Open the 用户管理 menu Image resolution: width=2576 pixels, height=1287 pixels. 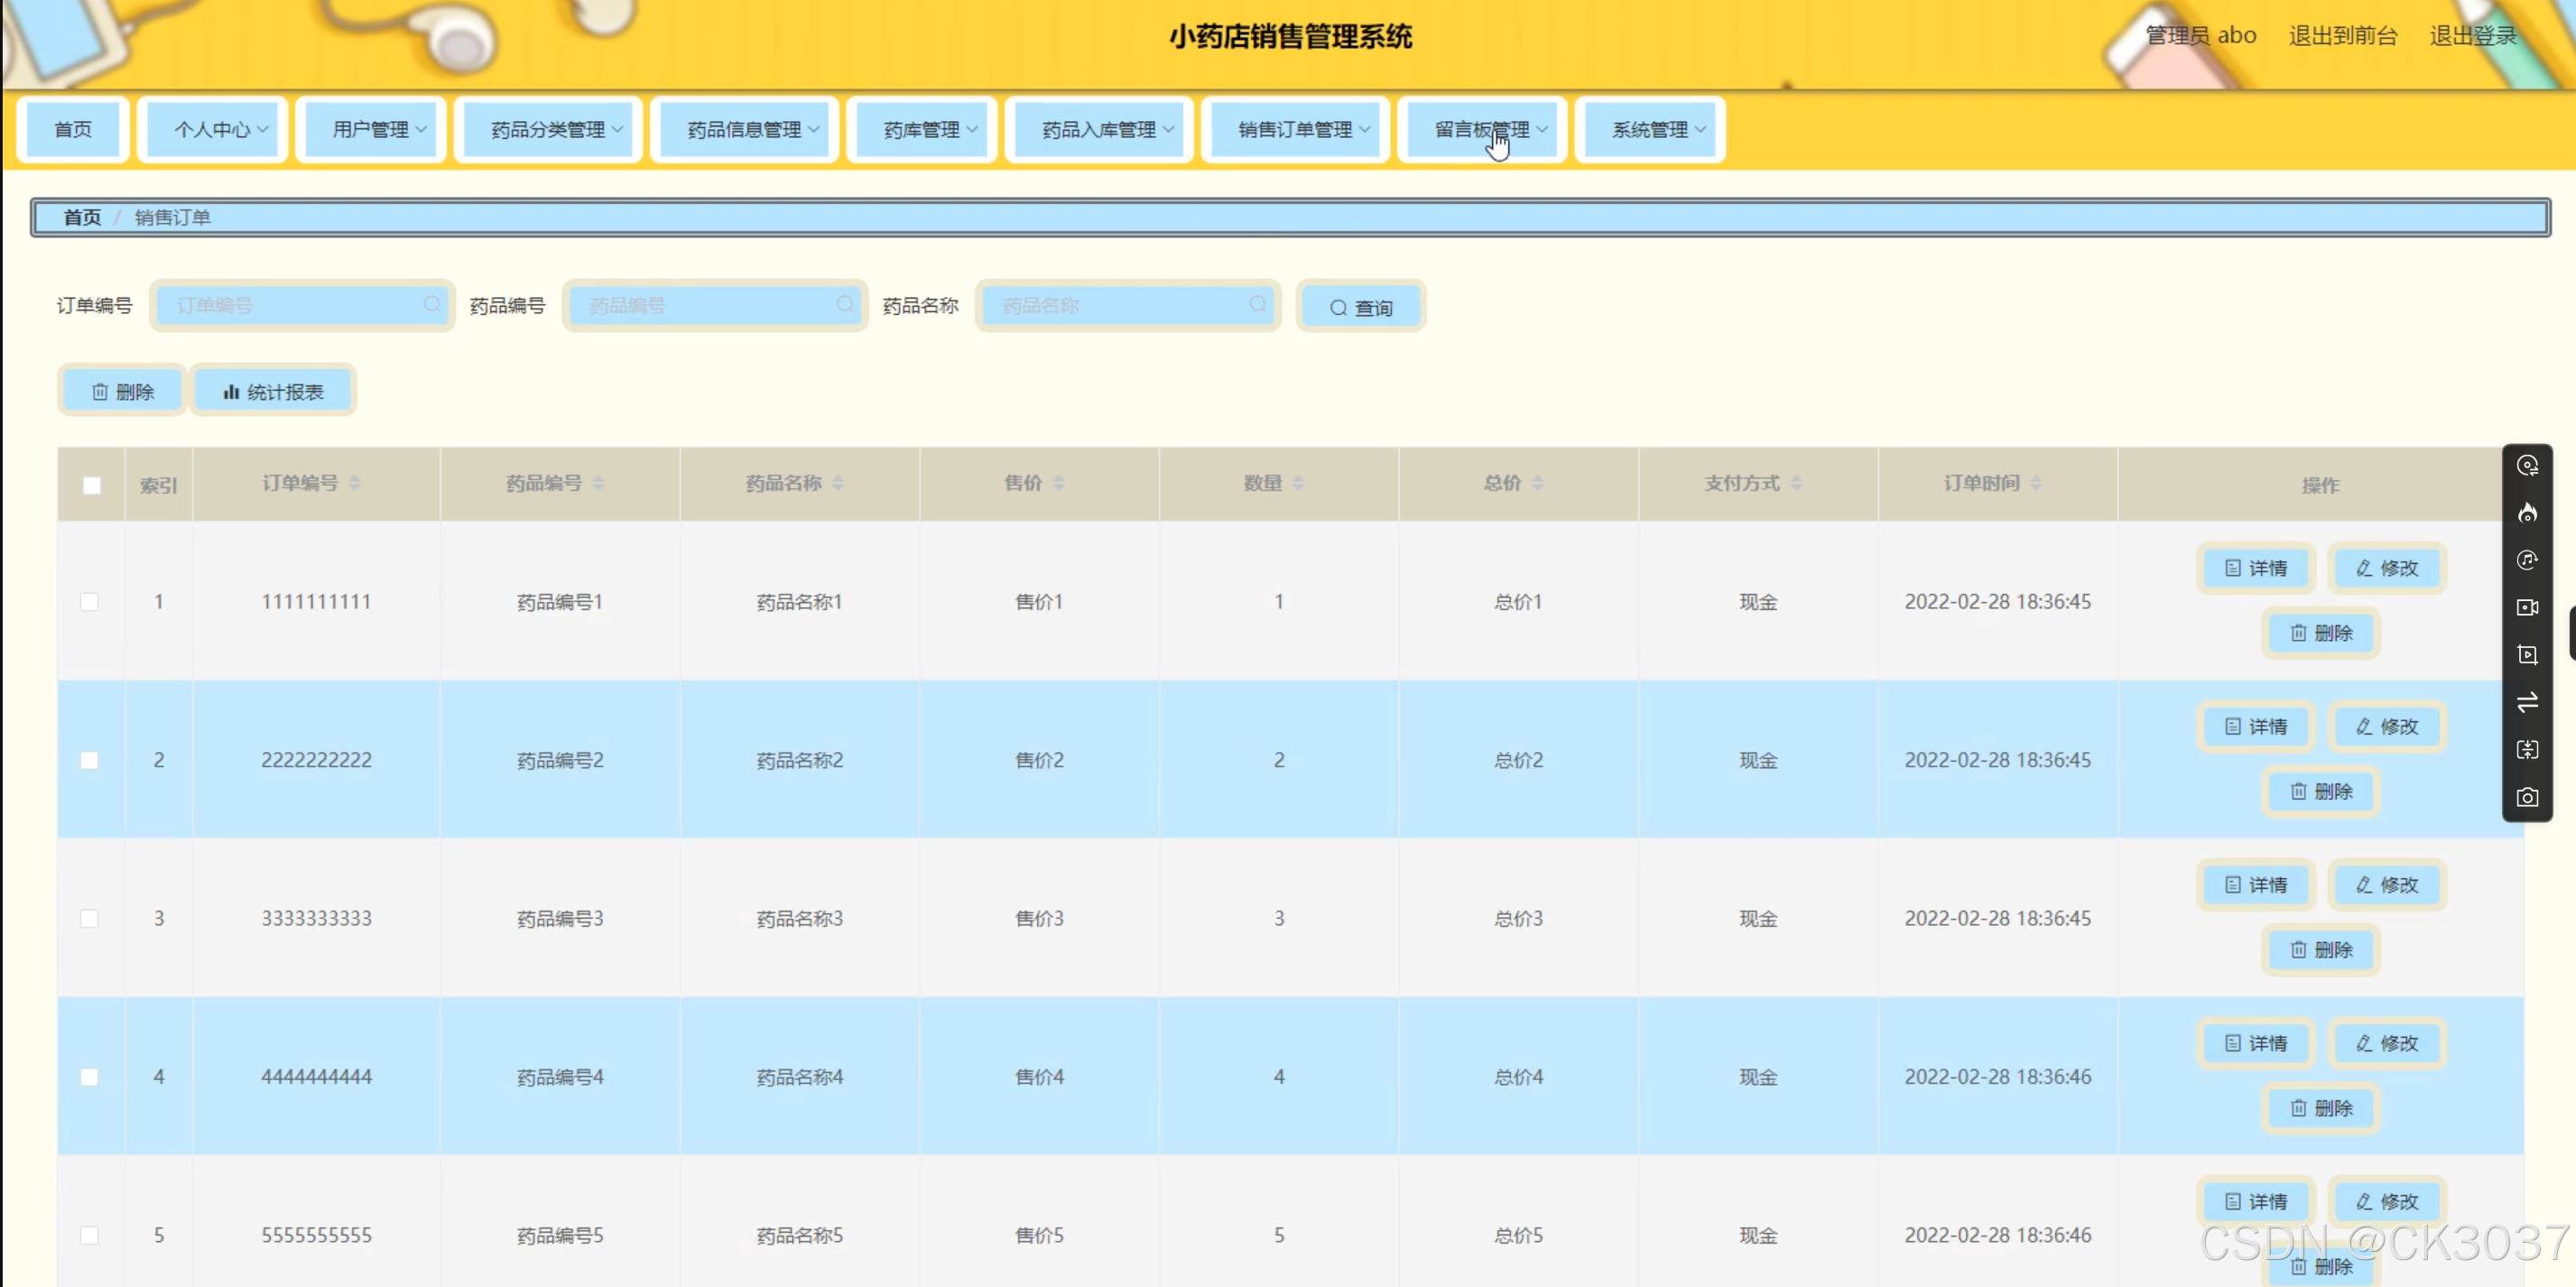379,130
